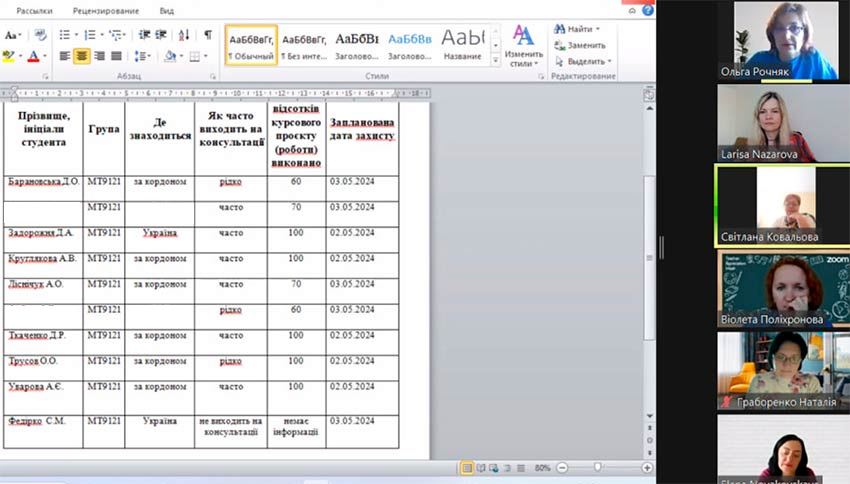Open the Стили dialog launcher

click(x=541, y=76)
